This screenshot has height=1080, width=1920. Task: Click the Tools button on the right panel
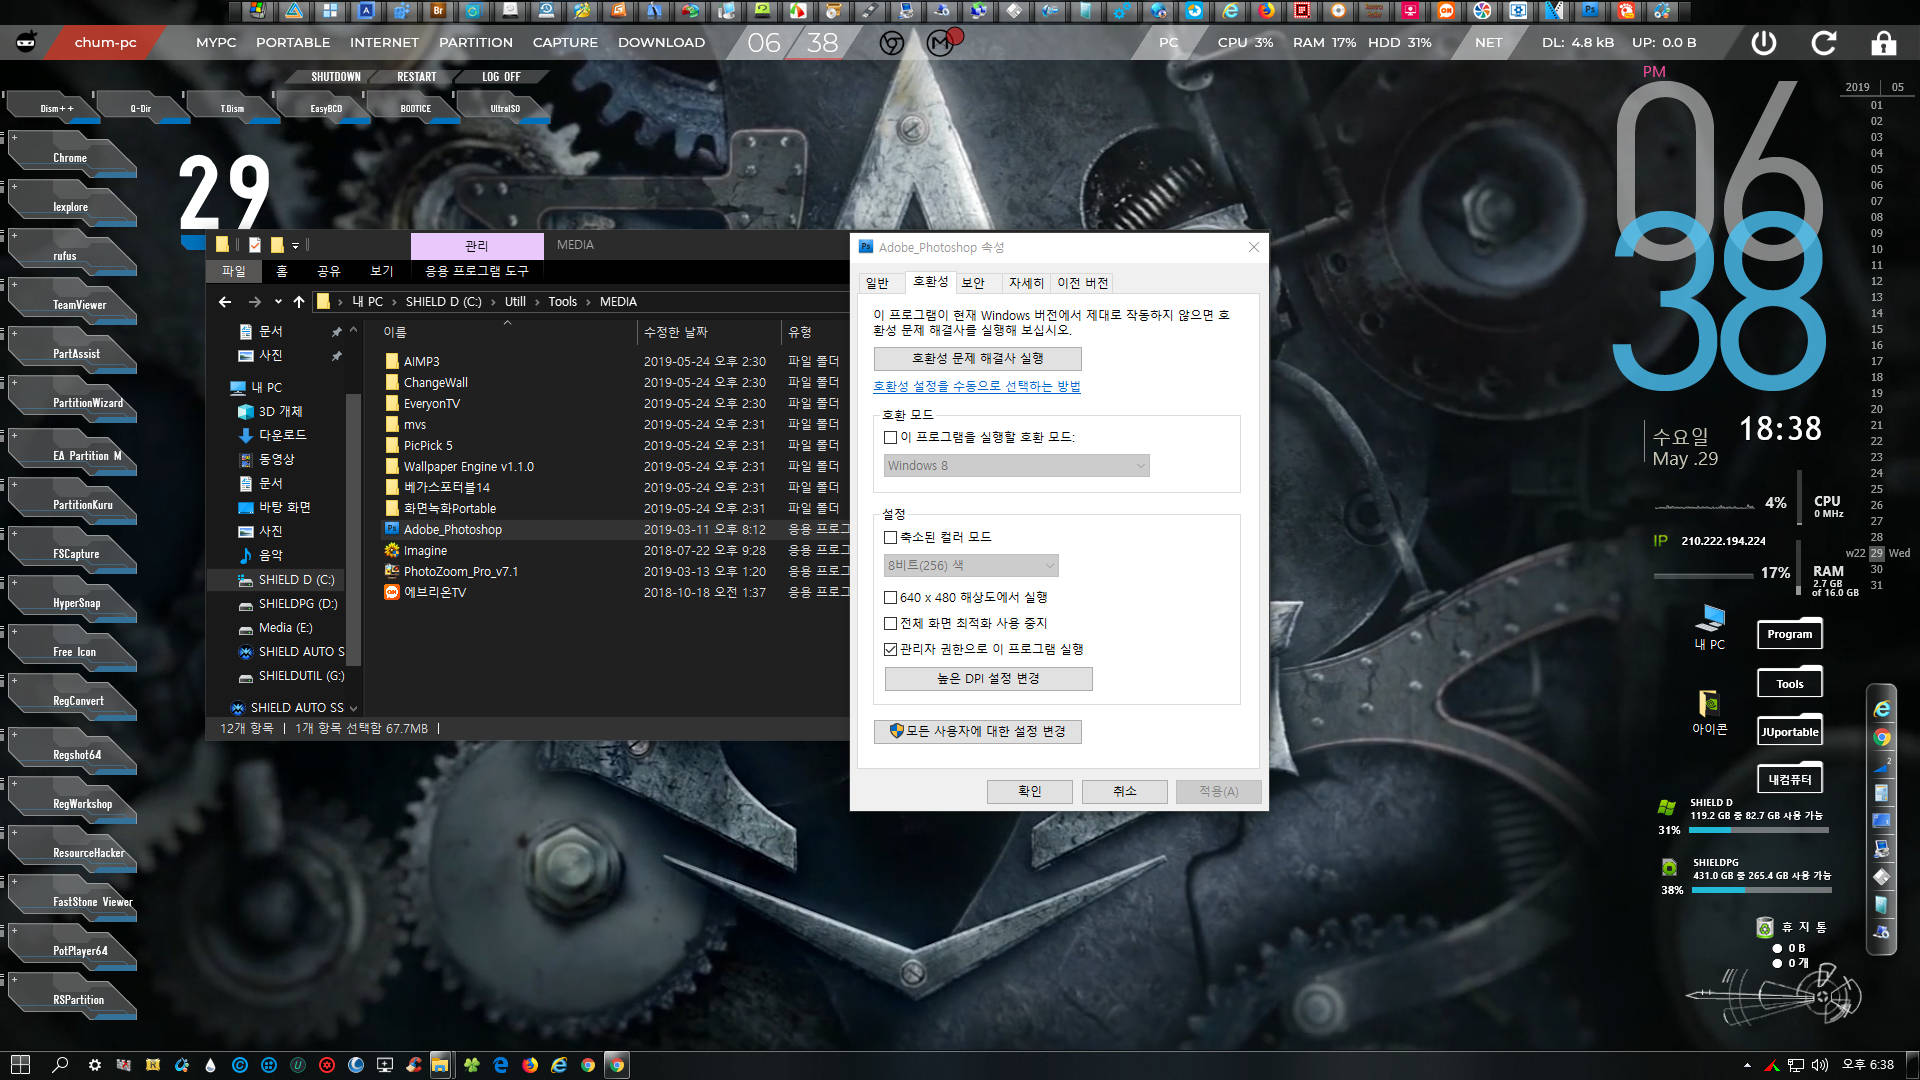(x=1790, y=684)
